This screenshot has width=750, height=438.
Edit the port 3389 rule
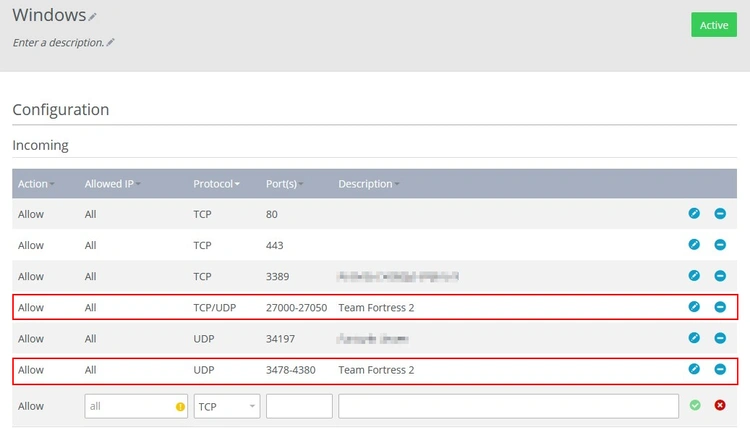click(694, 276)
